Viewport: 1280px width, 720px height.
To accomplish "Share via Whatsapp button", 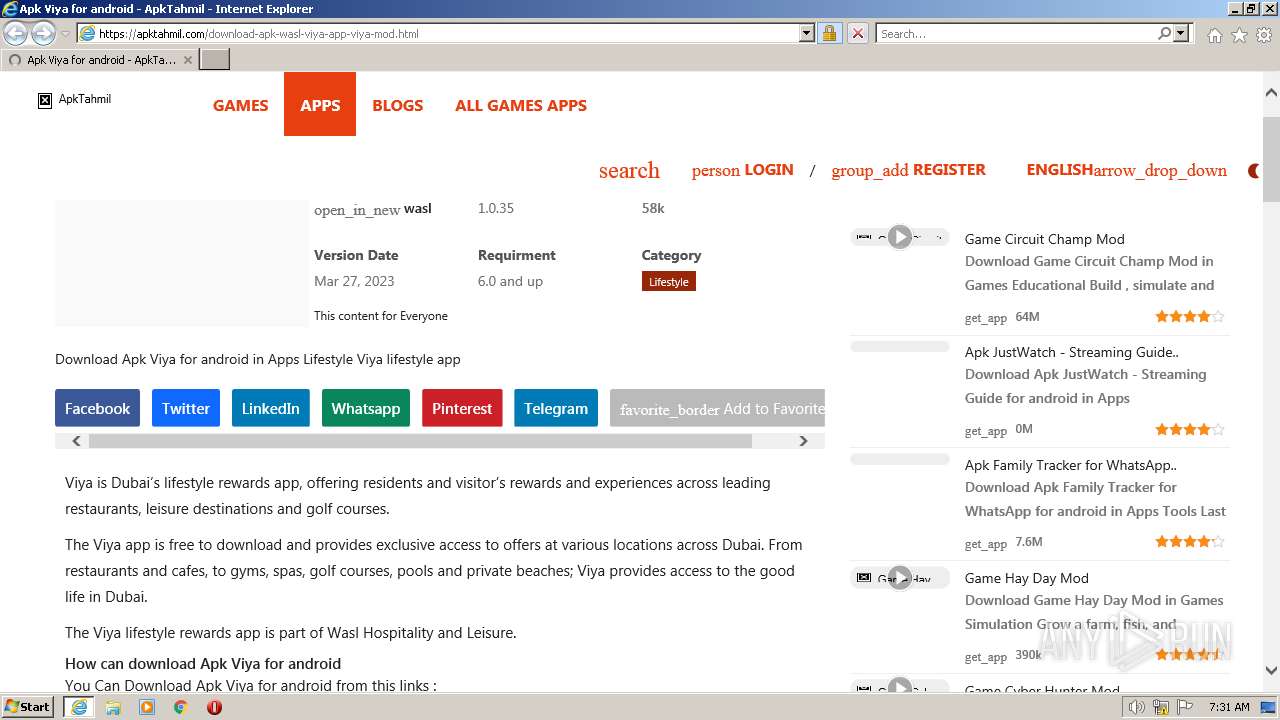I will tap(365, 408).
